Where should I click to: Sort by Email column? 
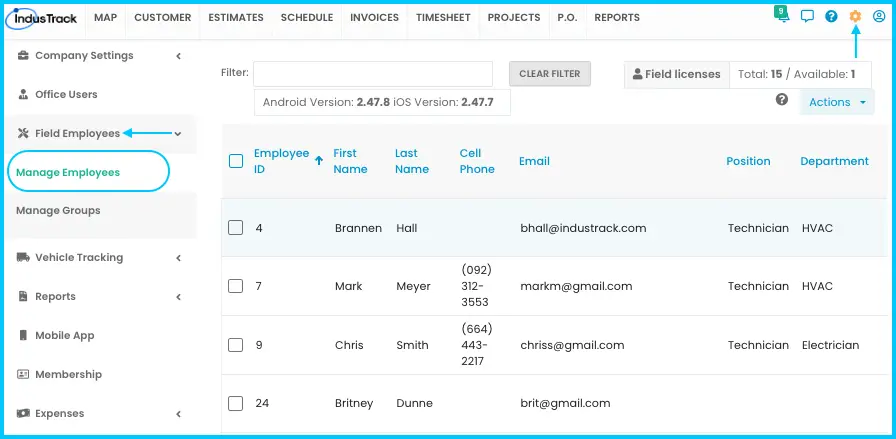point(534,161)
